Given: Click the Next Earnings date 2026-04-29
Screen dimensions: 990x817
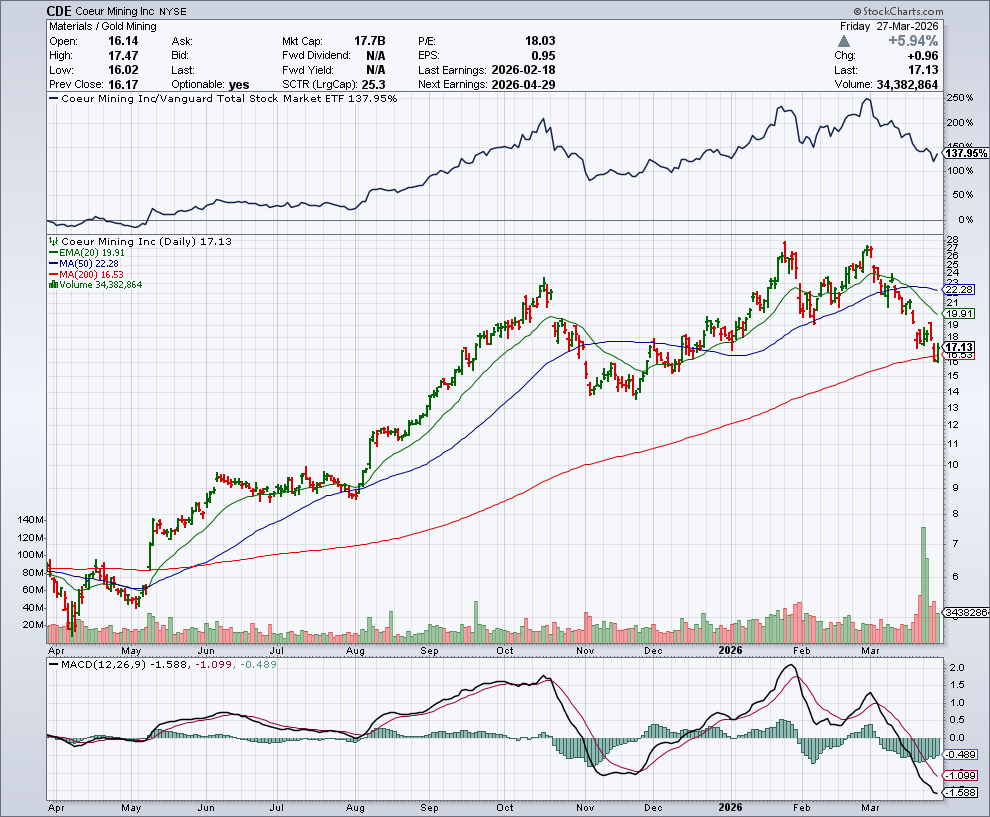Looking at the screenshot, I should [x=523, y=85].
